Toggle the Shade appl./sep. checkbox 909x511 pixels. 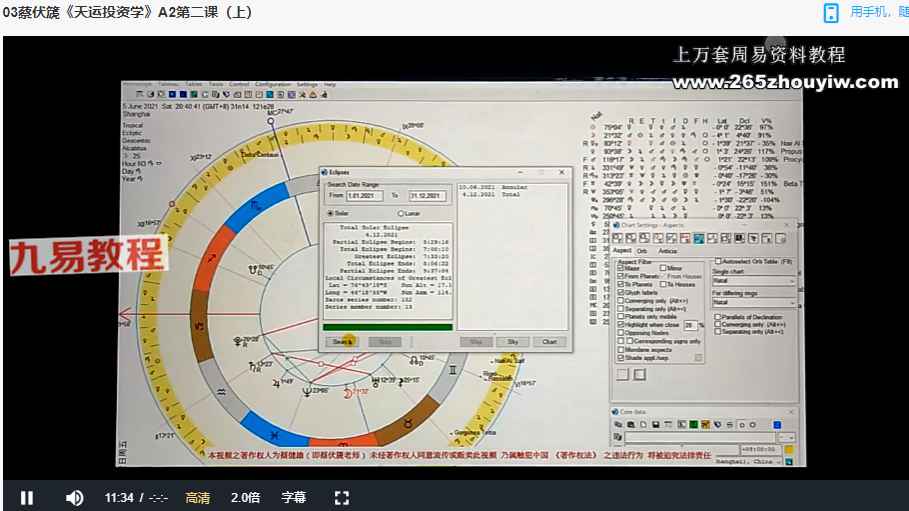pyautogui.click(x=621, y=358)
